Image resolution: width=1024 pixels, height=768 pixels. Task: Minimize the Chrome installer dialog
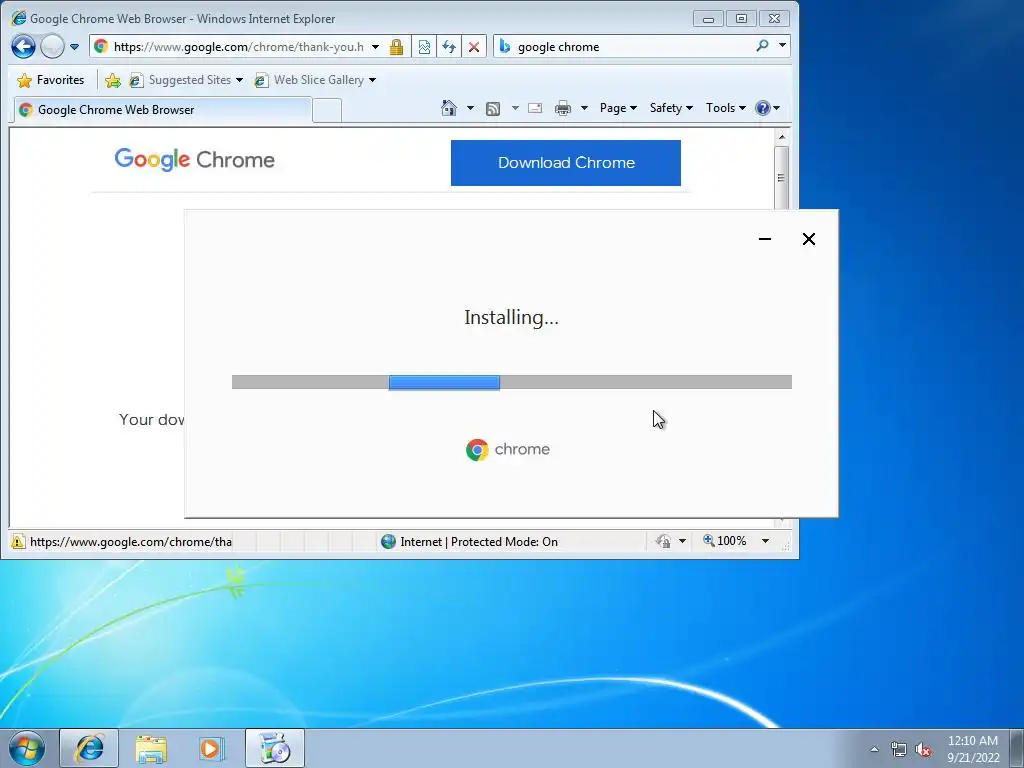click(765, 239)
